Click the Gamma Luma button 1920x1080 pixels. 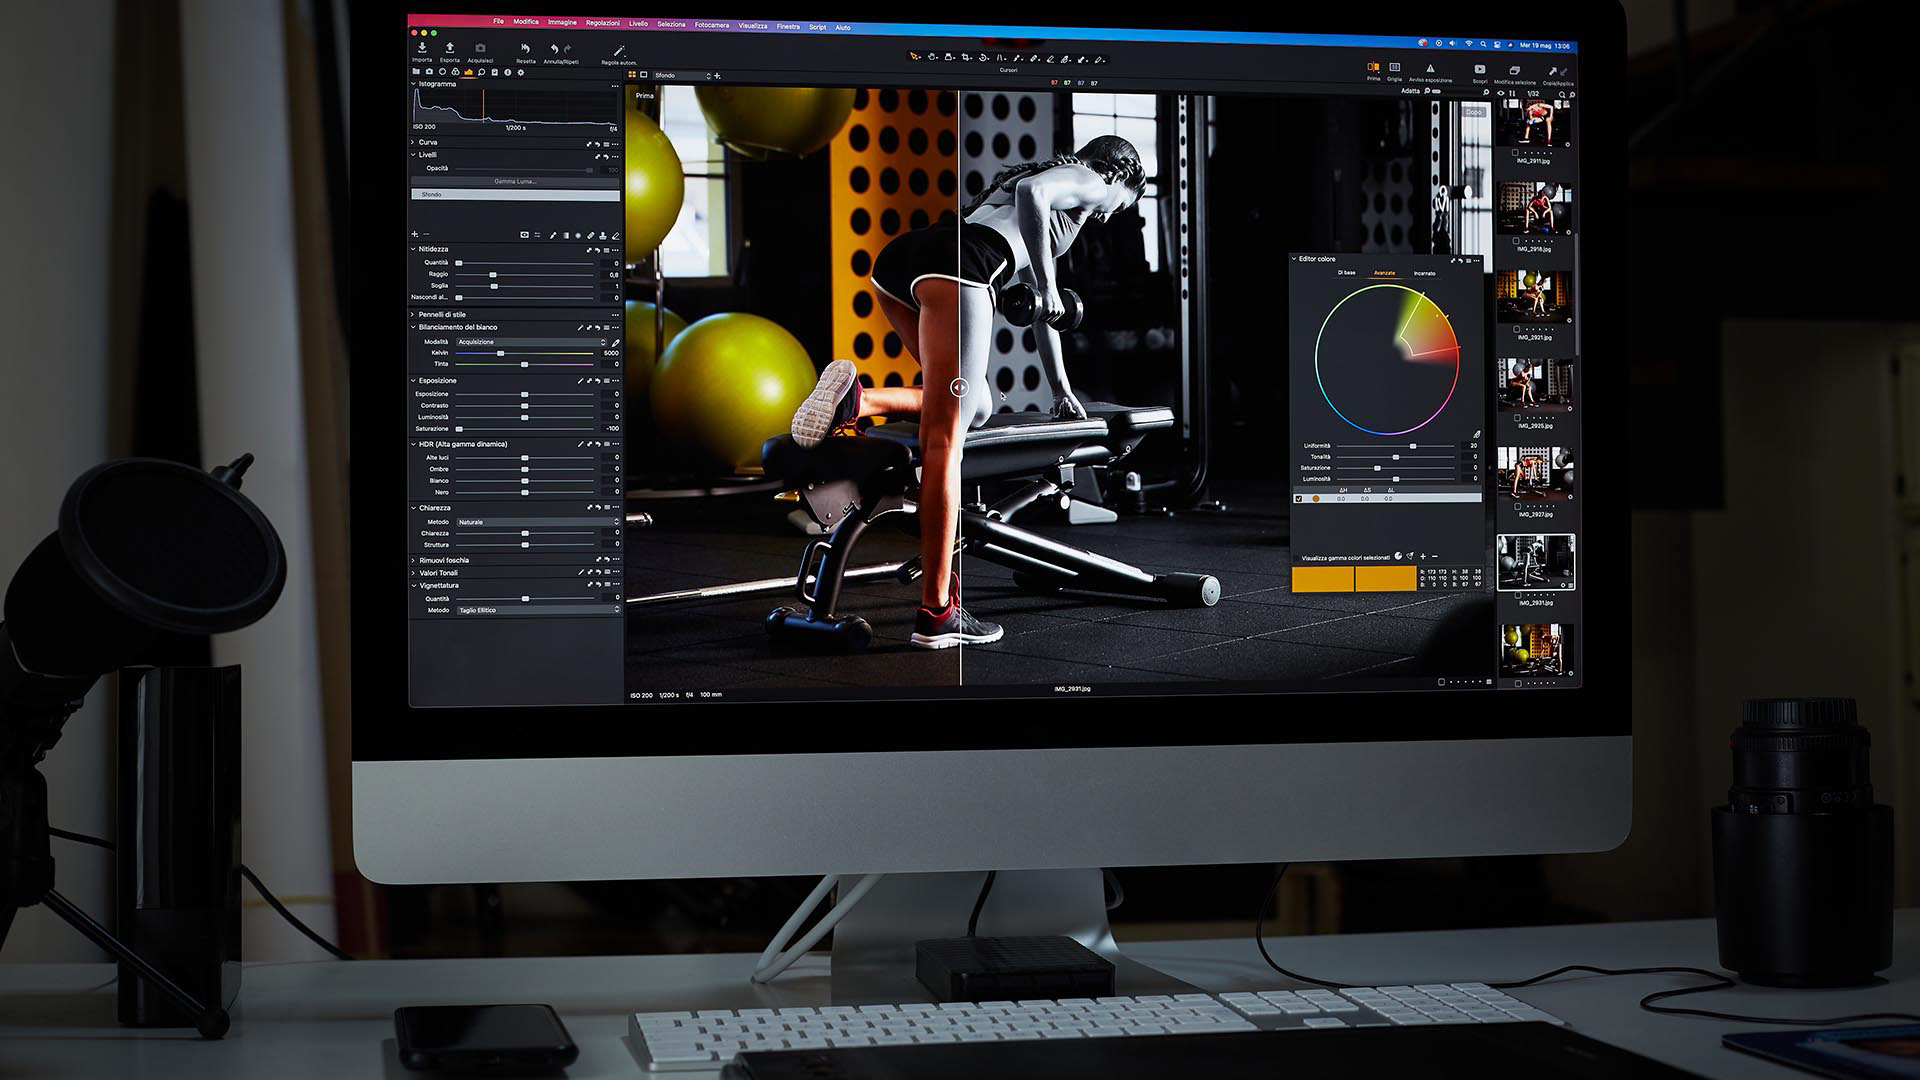point(515,181)
